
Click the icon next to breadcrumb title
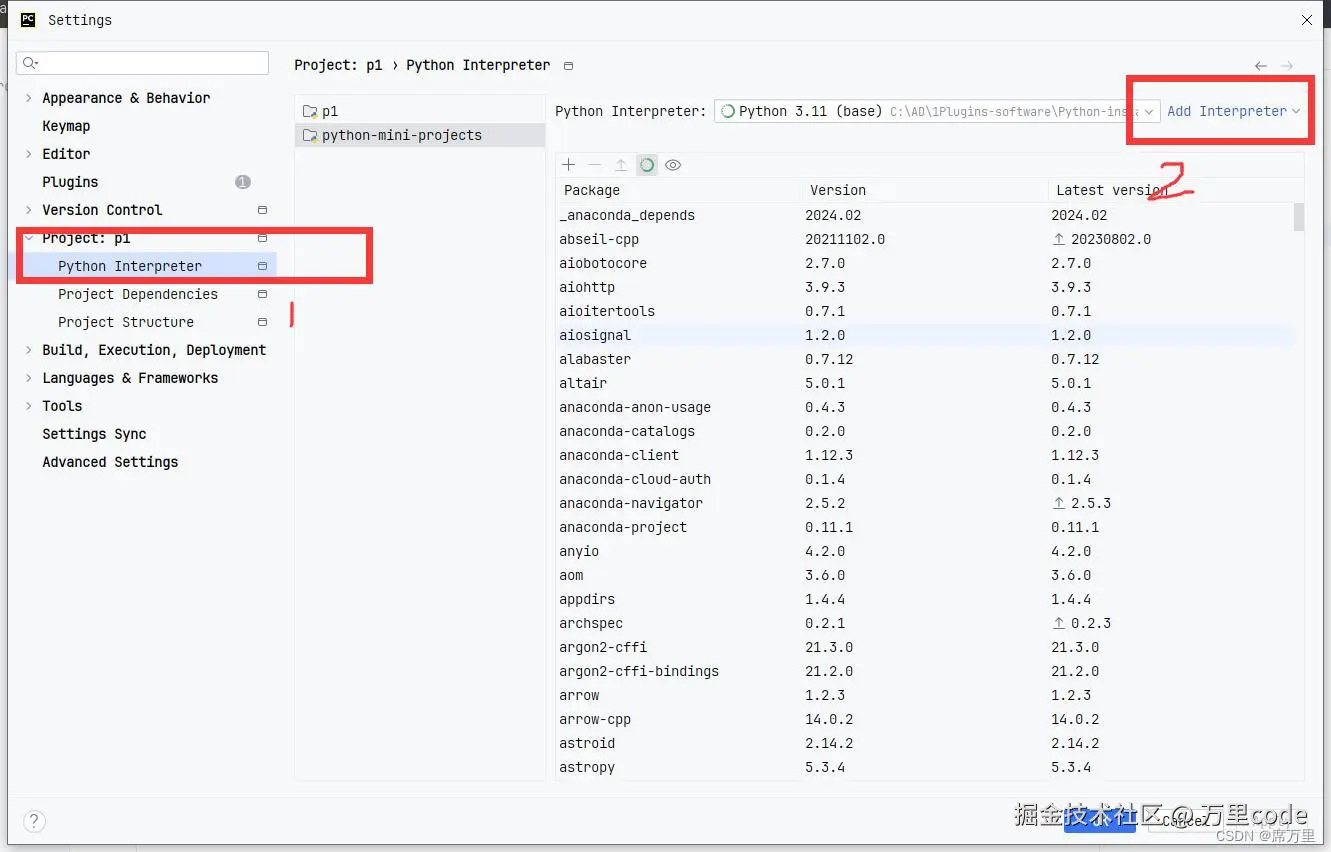[x=568, y=66]
